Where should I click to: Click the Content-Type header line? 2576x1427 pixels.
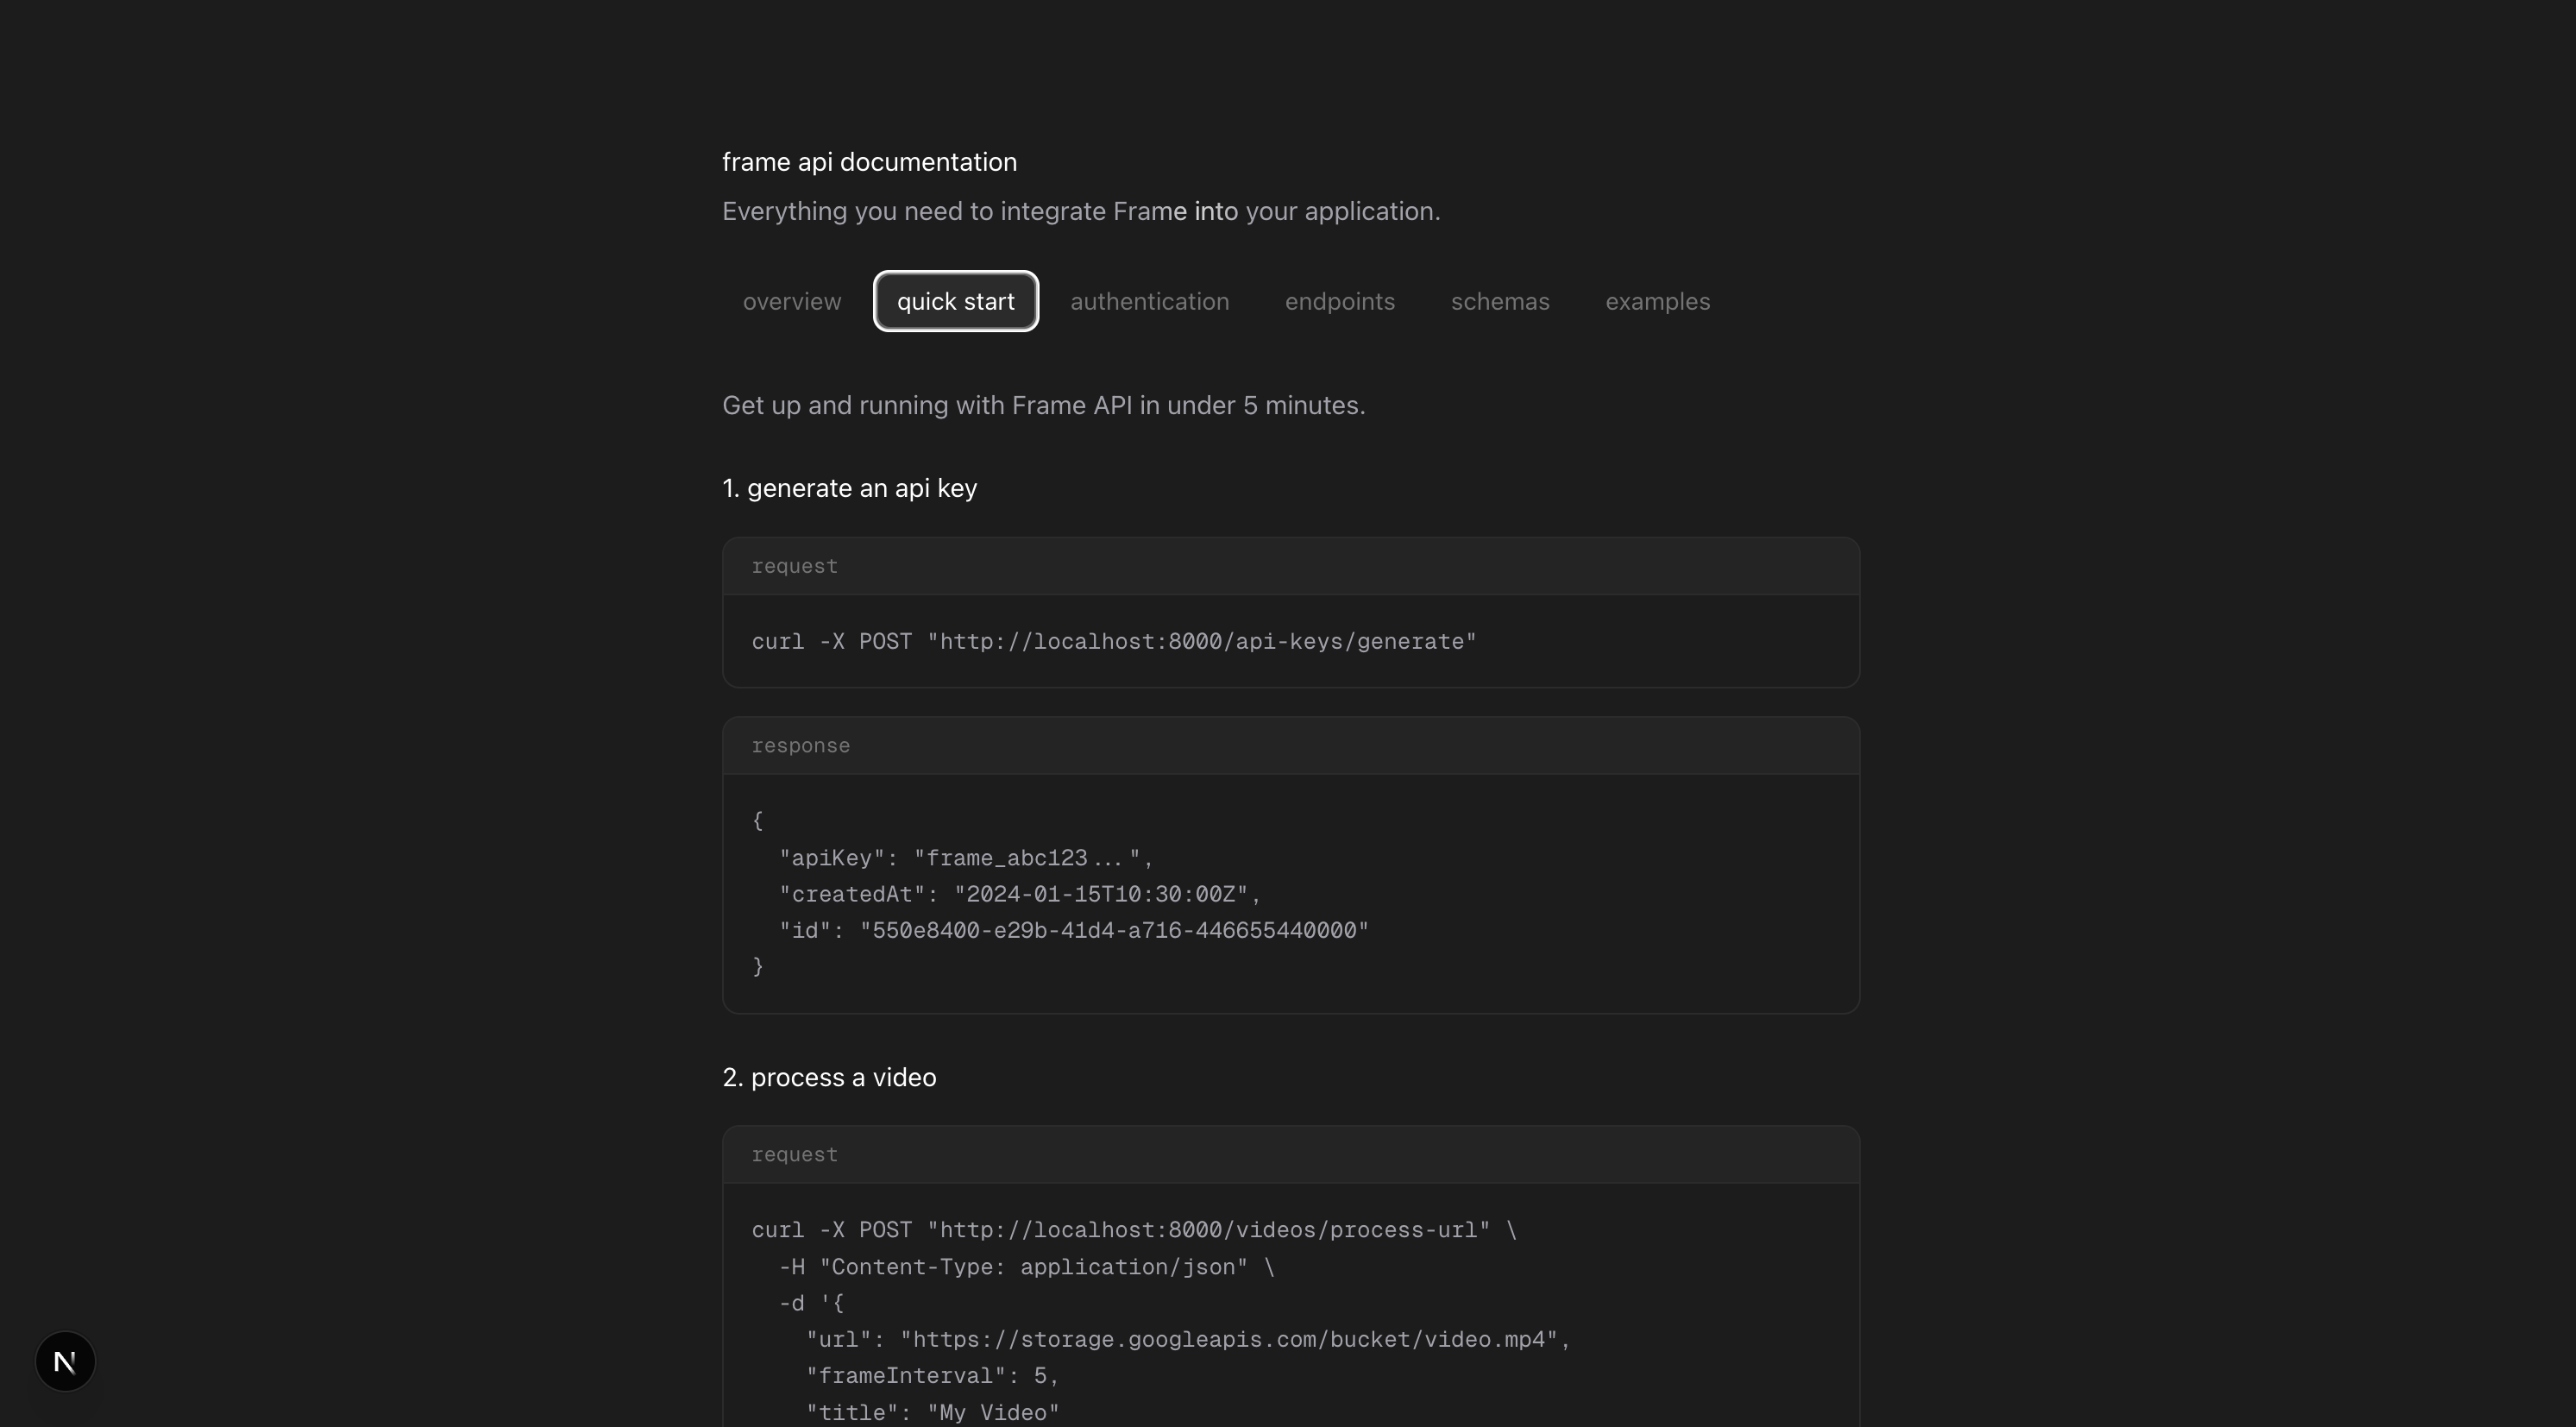click(1025, 1267)
